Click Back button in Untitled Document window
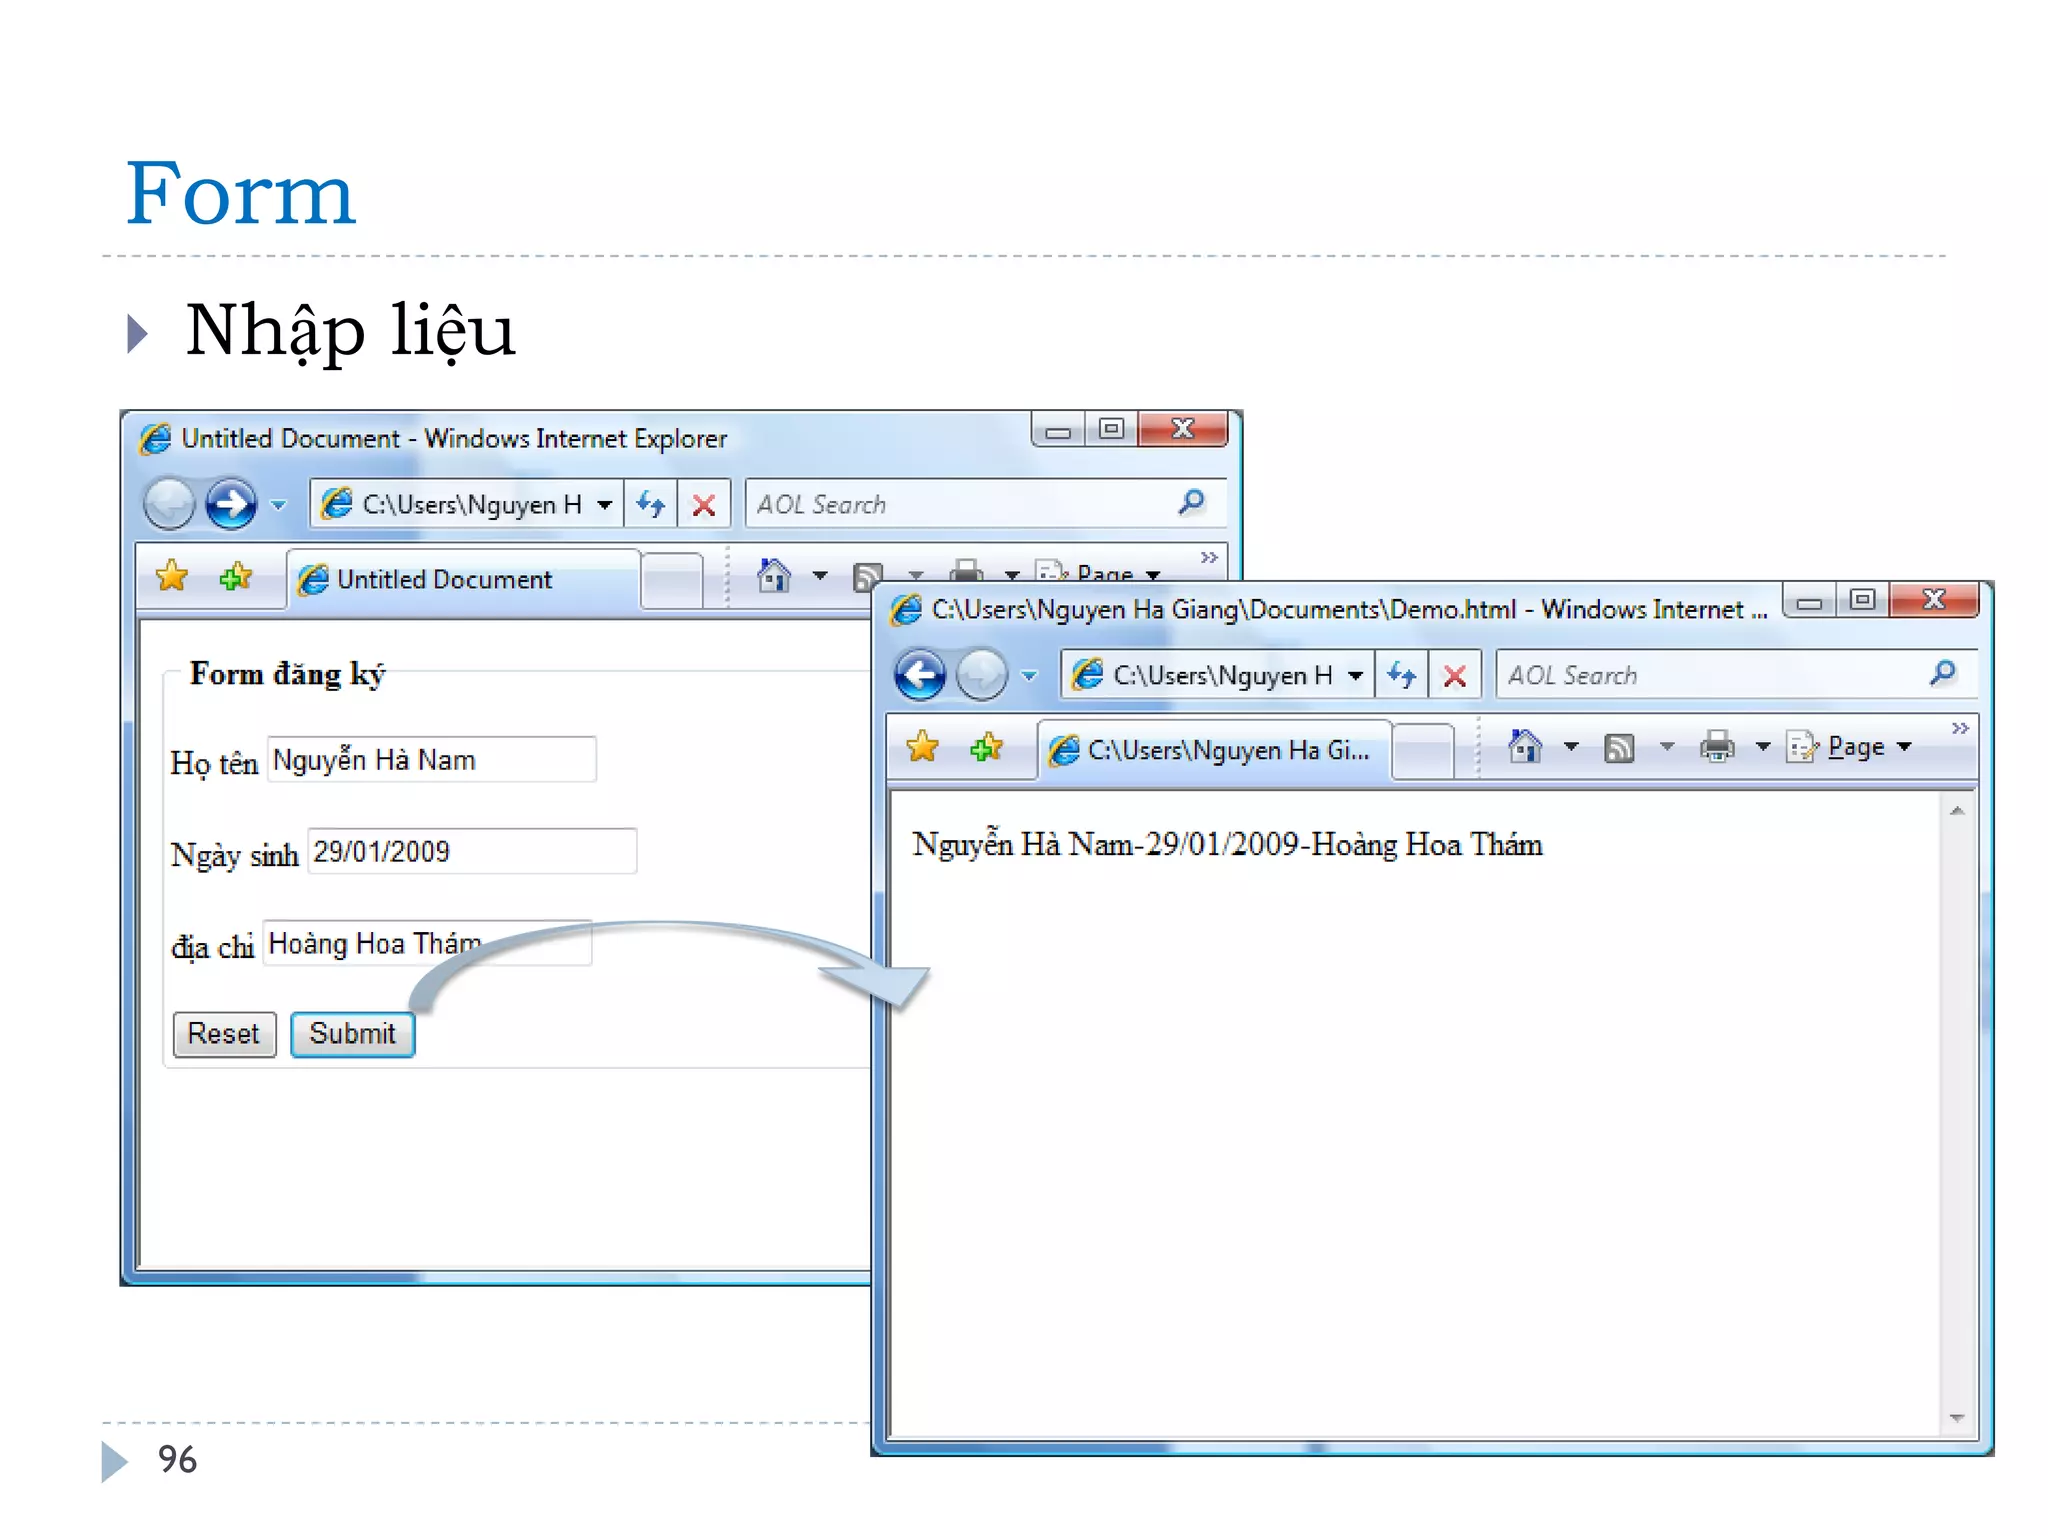The image size is (2048, 1536). [169, 503]
